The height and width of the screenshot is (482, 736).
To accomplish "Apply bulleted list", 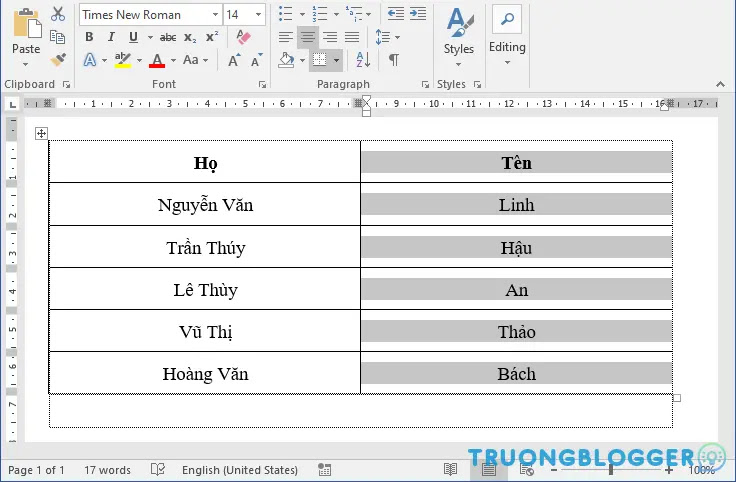I will [x=285, y=14].
